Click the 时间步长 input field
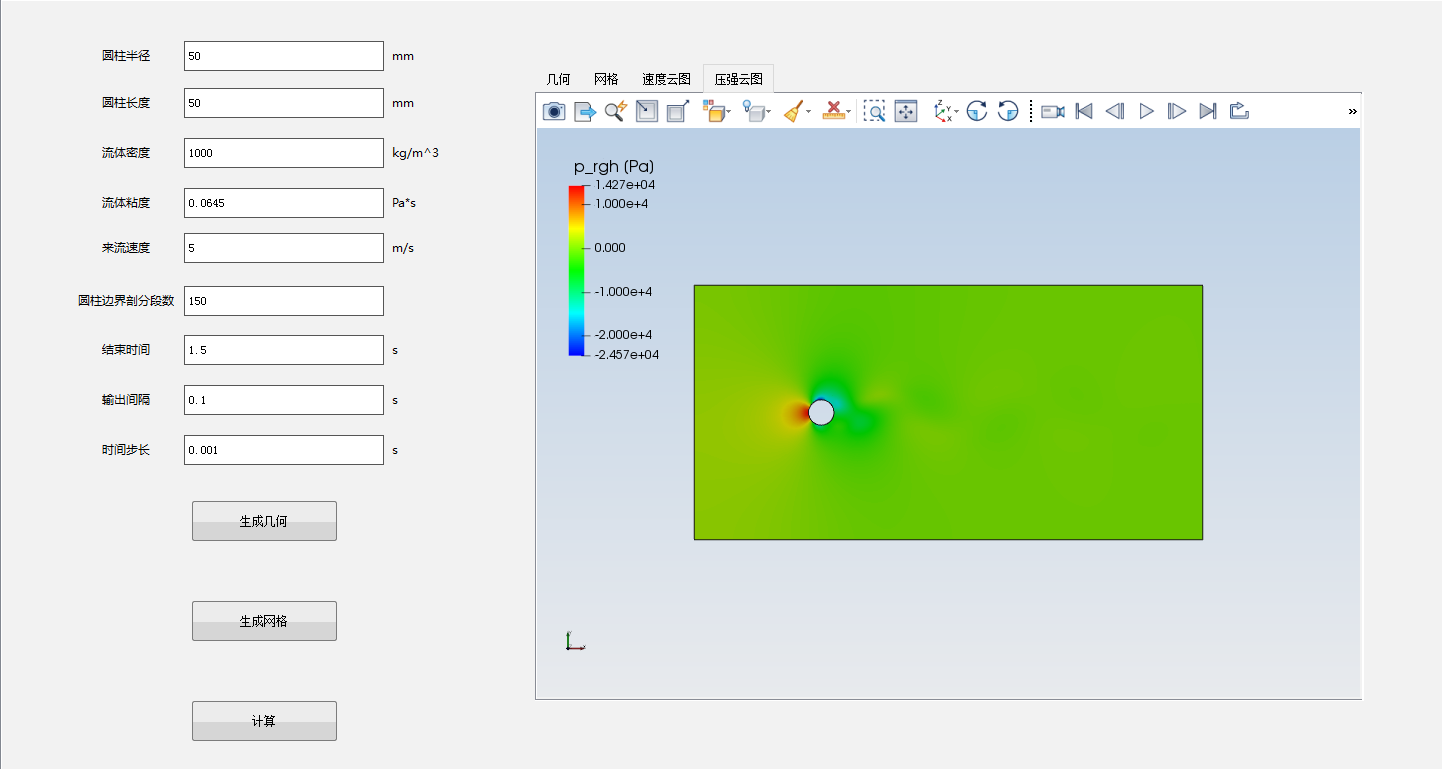The image size is (1442, 769). (284, 450)
